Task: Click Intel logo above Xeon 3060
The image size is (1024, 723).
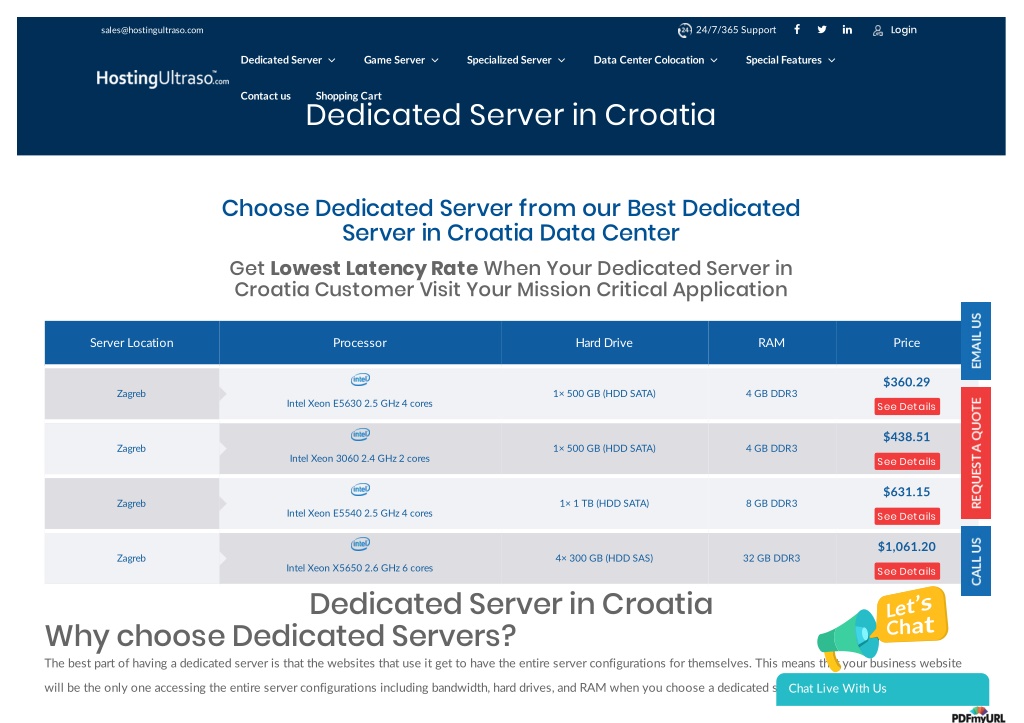Action: tap(360, 434)
